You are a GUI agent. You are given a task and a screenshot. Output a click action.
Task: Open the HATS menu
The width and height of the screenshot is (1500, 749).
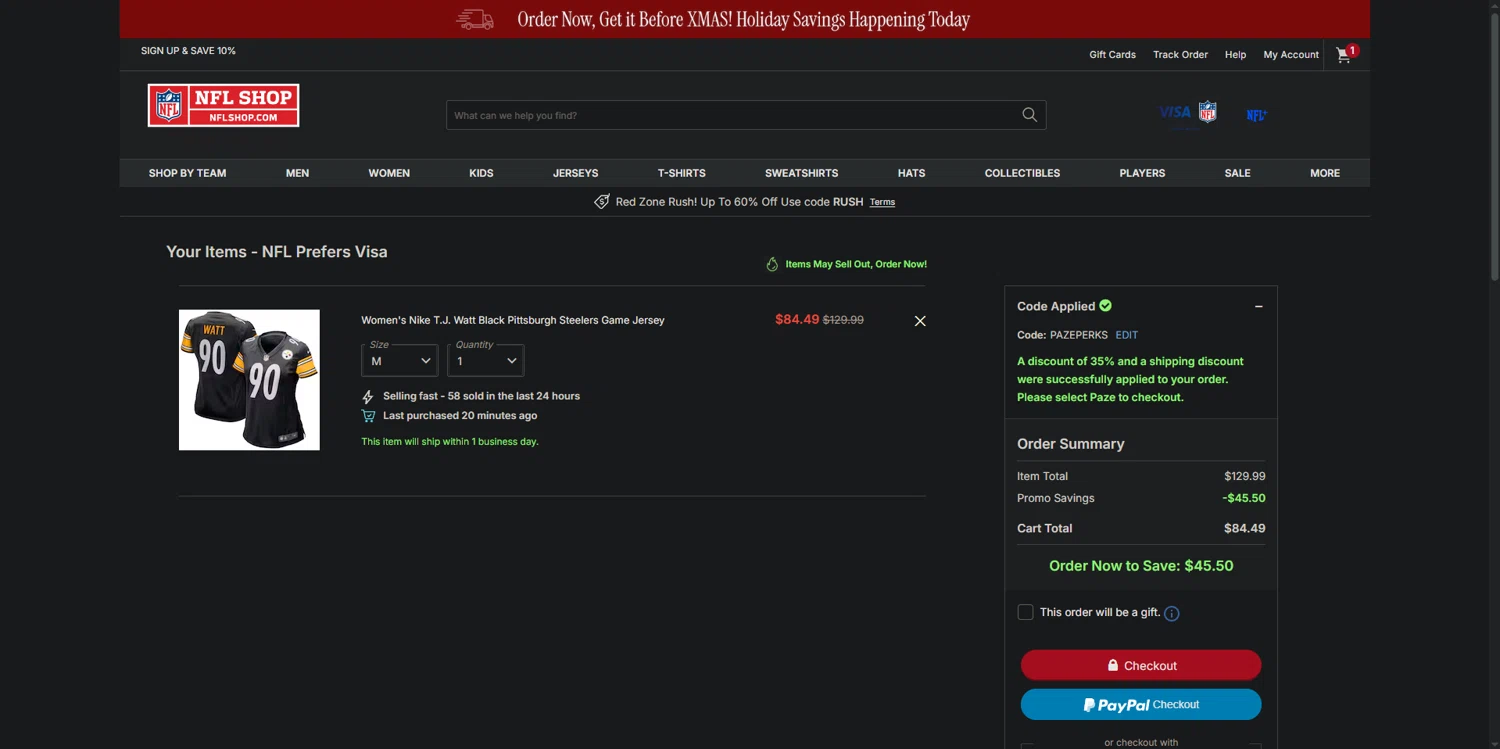click(912, 173)
